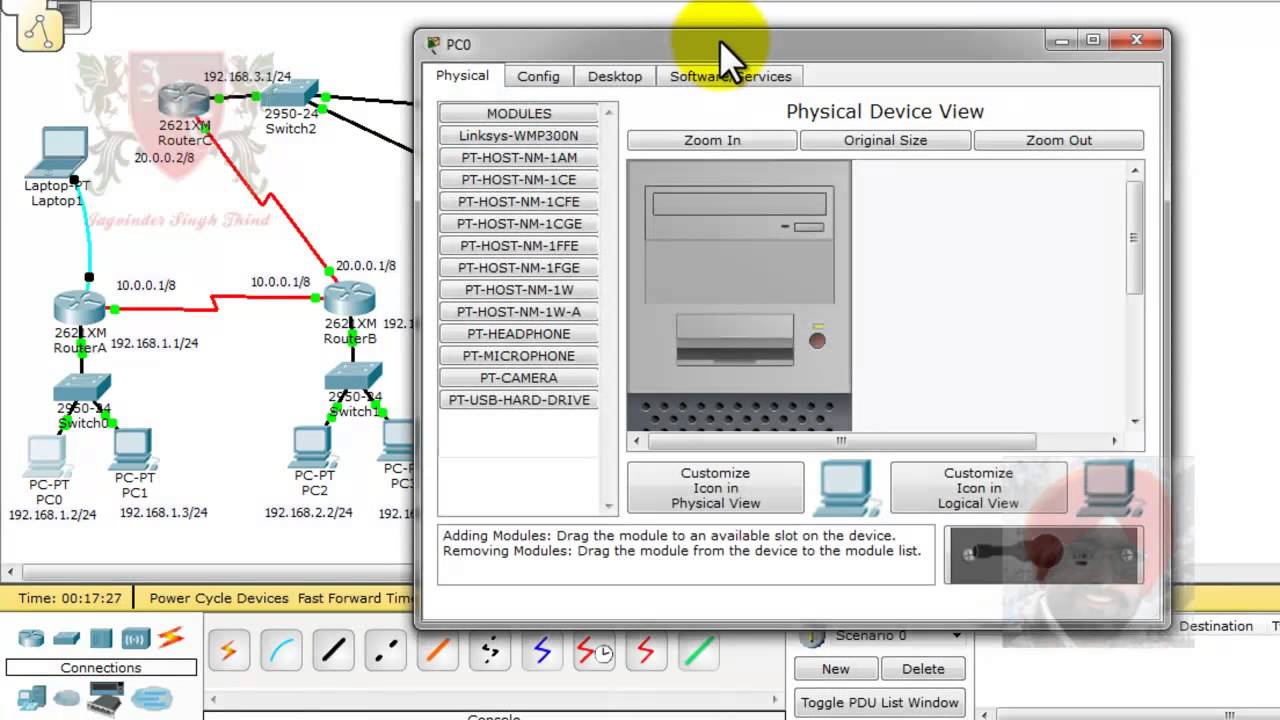1280x720 pixels.
Task: Click the device view horizontal scrollbar
Action: (x=841, y=440)
